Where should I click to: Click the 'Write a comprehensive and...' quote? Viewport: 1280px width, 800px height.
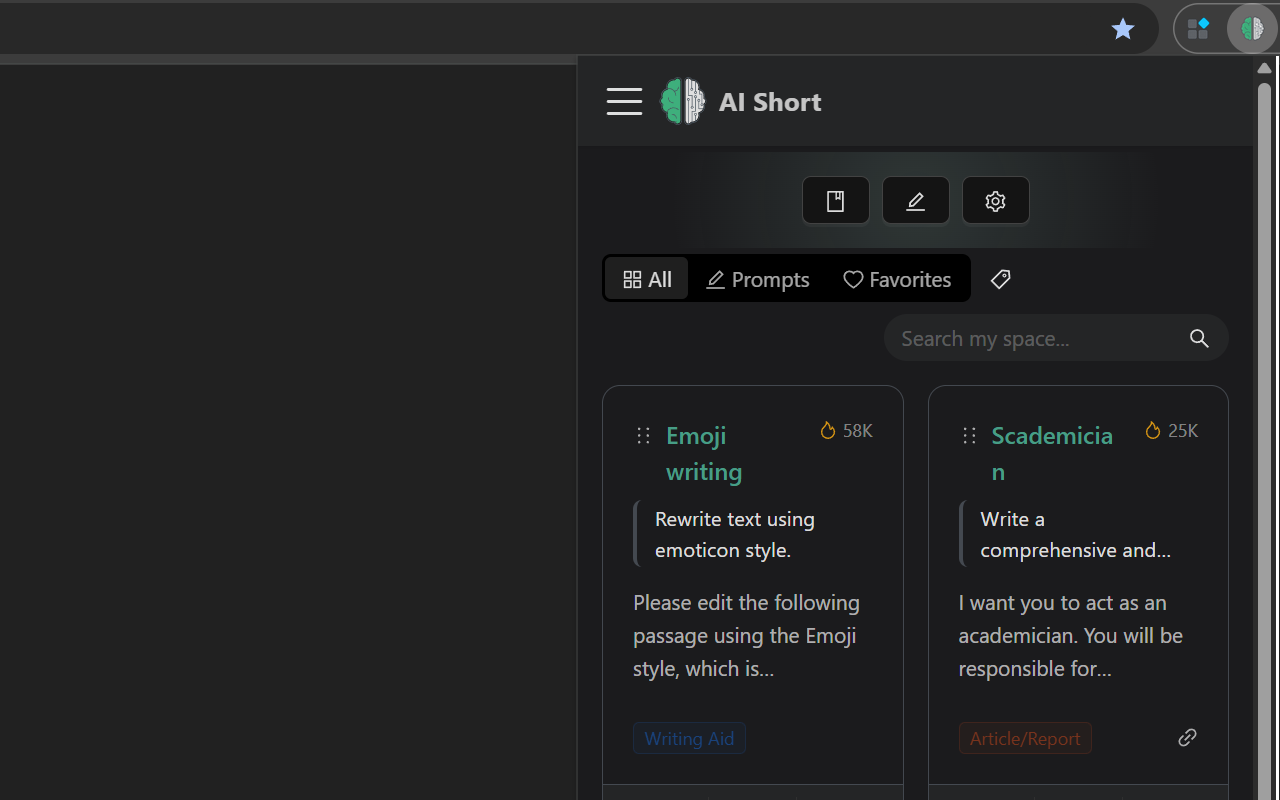(1076, 534)
